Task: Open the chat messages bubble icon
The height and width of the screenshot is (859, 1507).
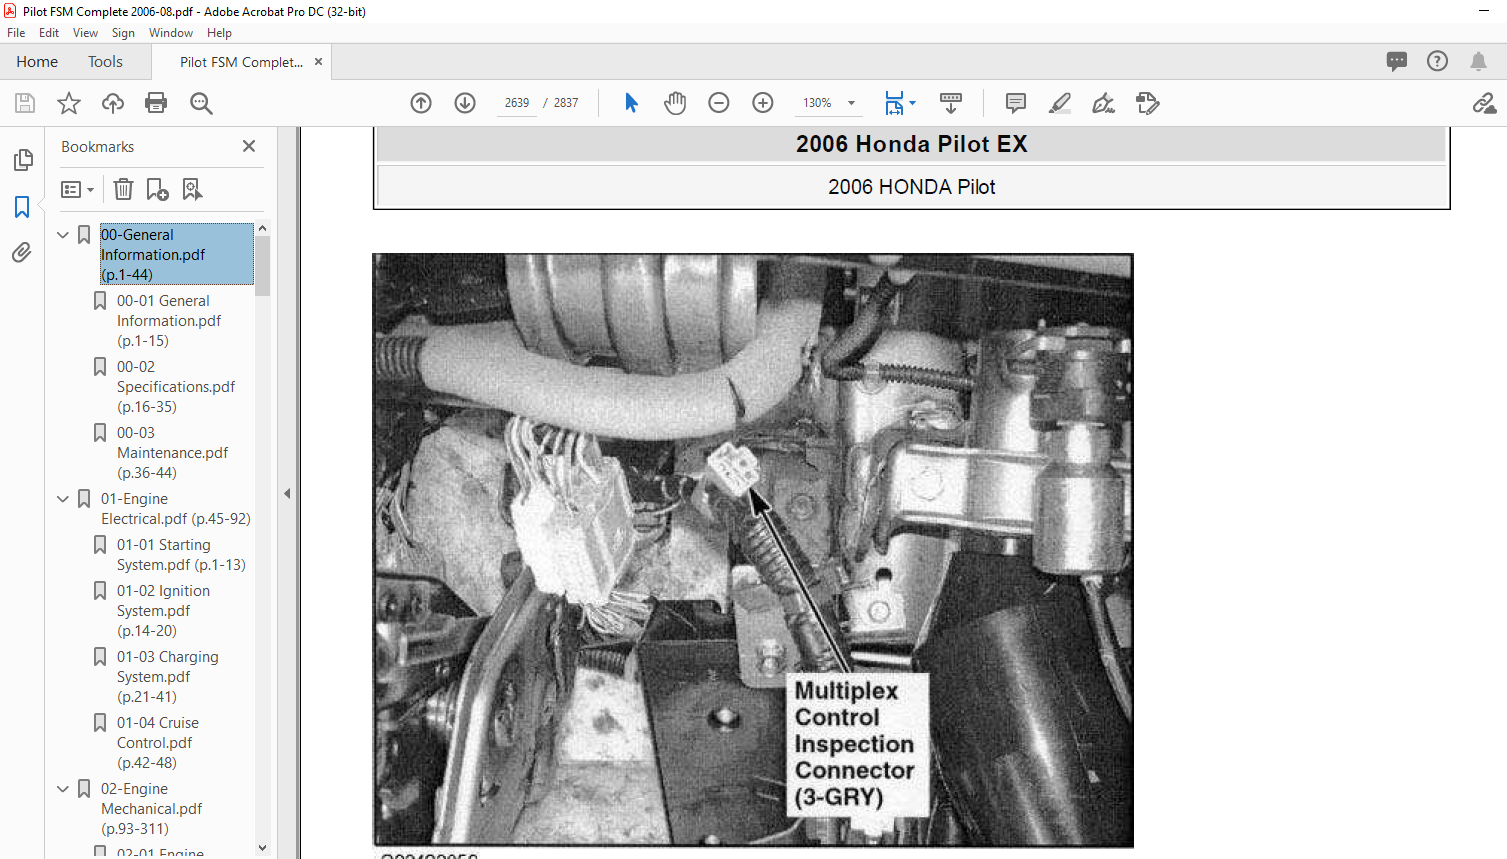Action: 1397,61
